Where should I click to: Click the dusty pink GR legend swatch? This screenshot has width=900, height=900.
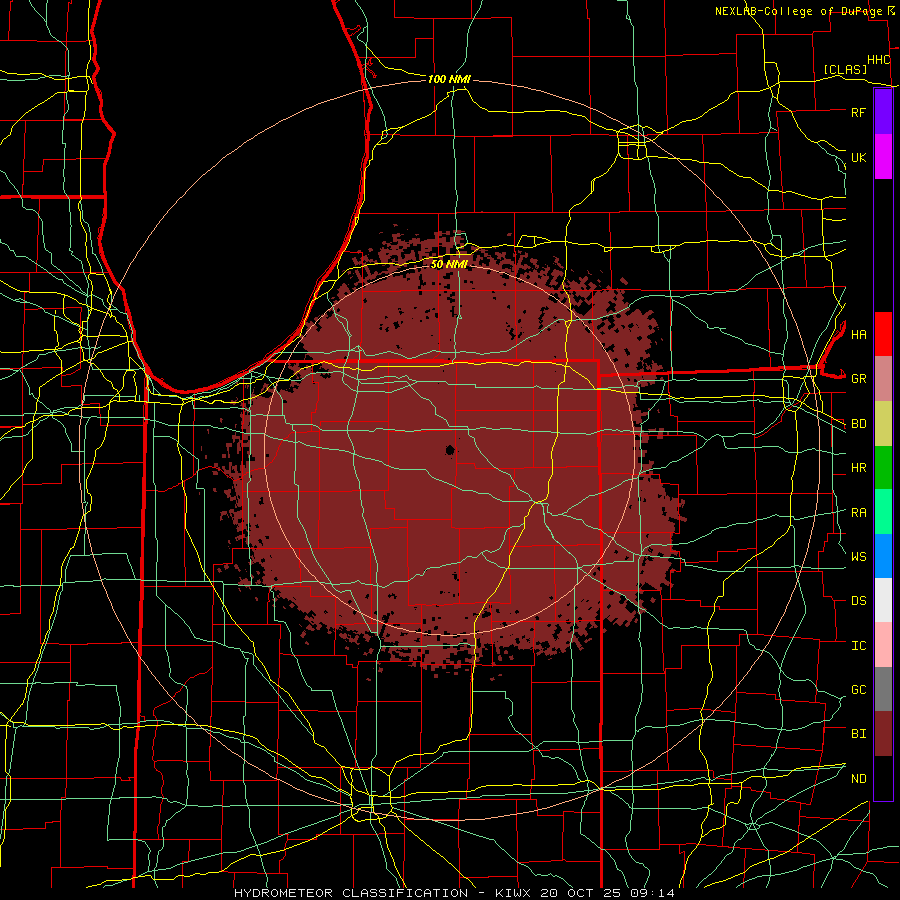883,379
